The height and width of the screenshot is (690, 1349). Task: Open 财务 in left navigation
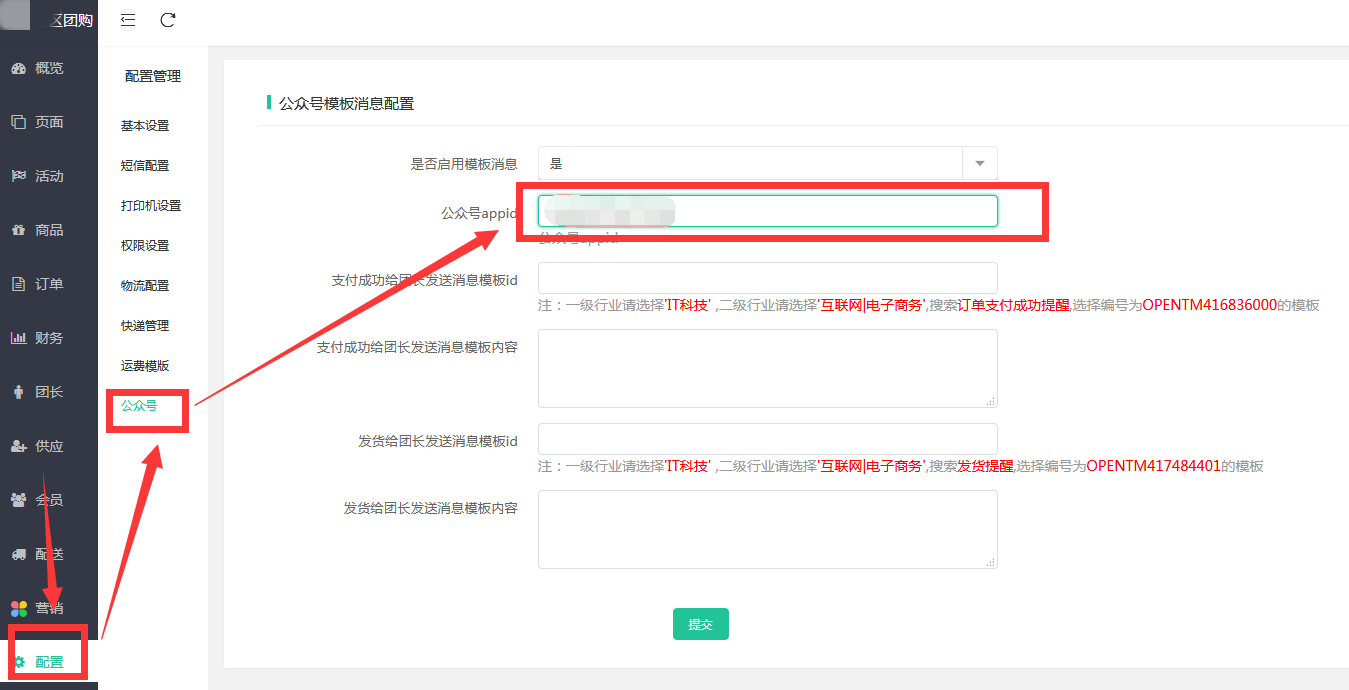point(49,338)
